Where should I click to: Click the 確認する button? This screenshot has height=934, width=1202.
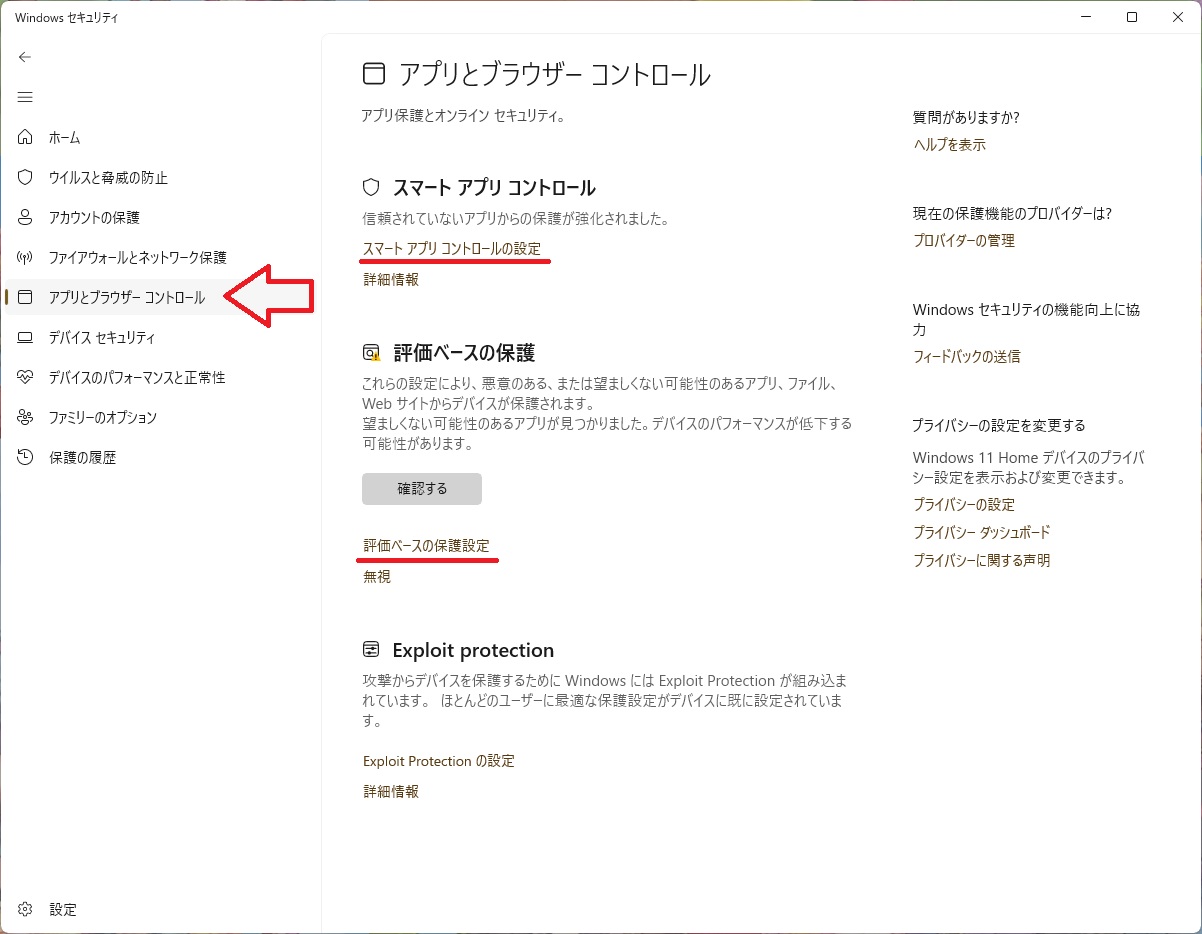[x=422, y=489]
